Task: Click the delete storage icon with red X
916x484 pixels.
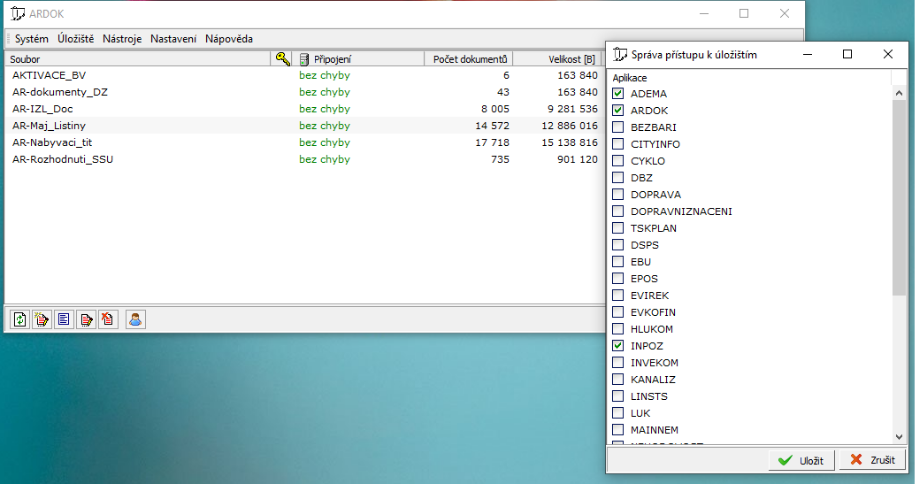Action: 108,319
